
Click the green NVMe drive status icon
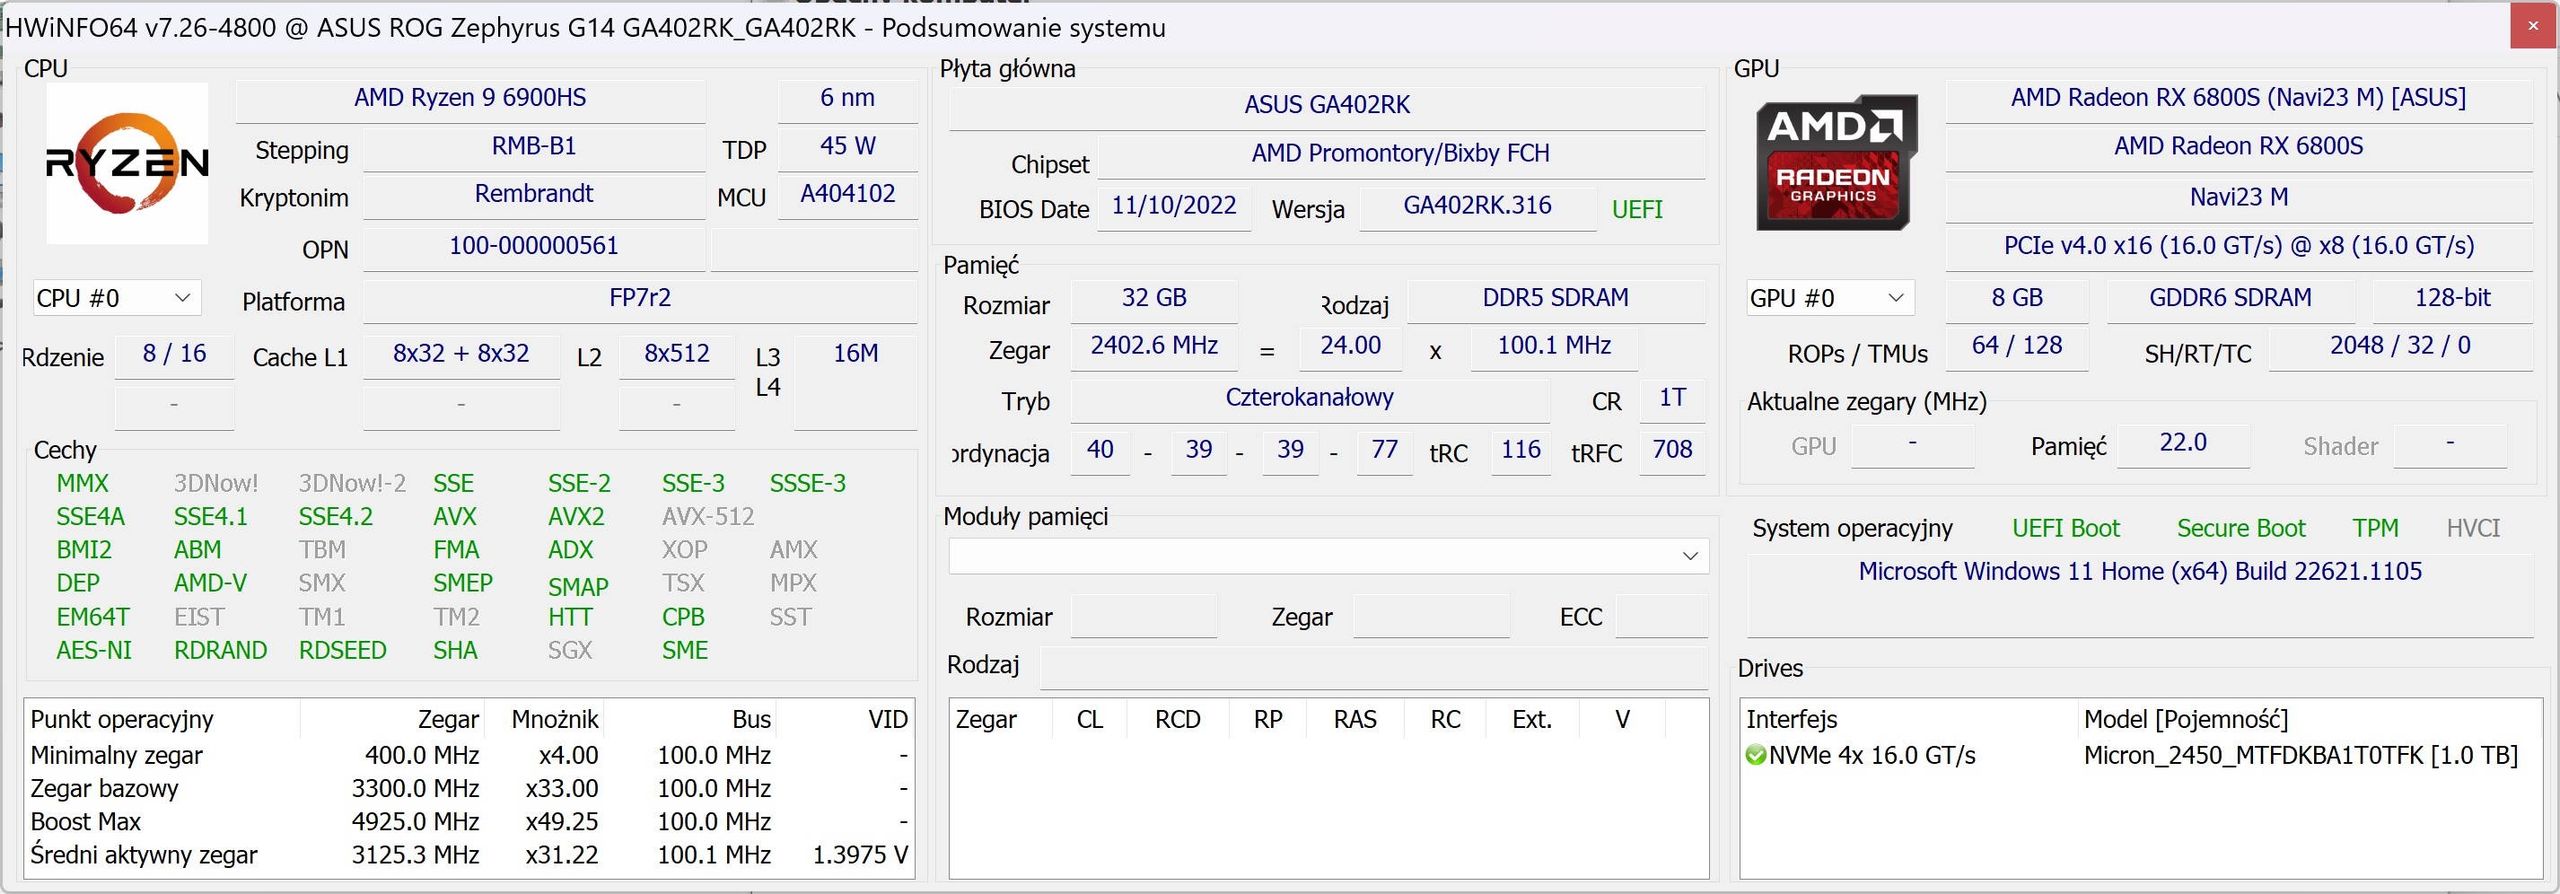pos(1755,756)
